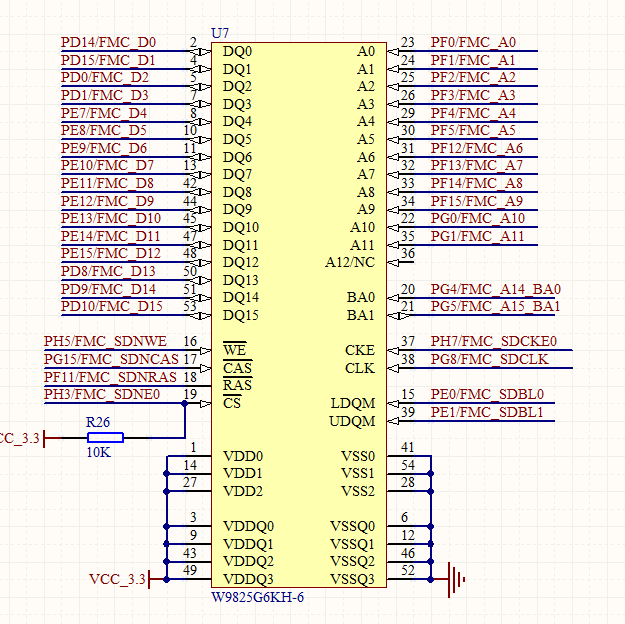Screen dimensions: 625x624
Task: Click net label PF11/FMC_SDNRAS
Action: click(x=110, y=377)
